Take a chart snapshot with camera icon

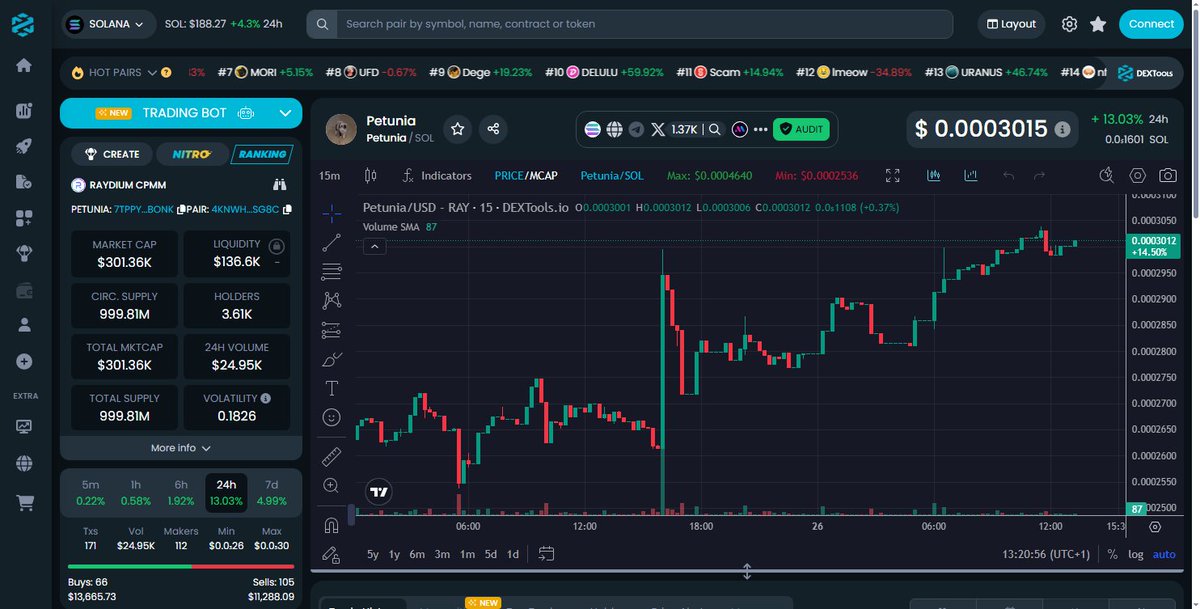(1167, 175)
